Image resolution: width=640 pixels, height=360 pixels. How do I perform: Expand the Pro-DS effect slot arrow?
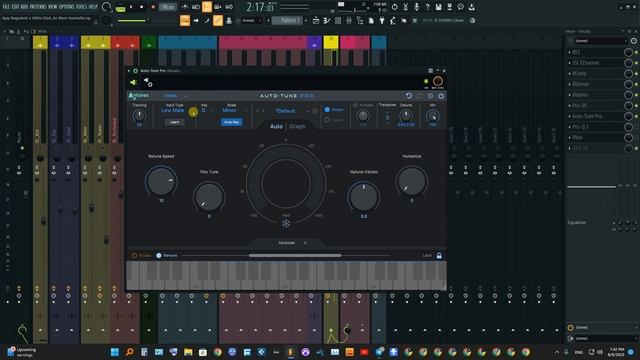click(x=569, y=106)
